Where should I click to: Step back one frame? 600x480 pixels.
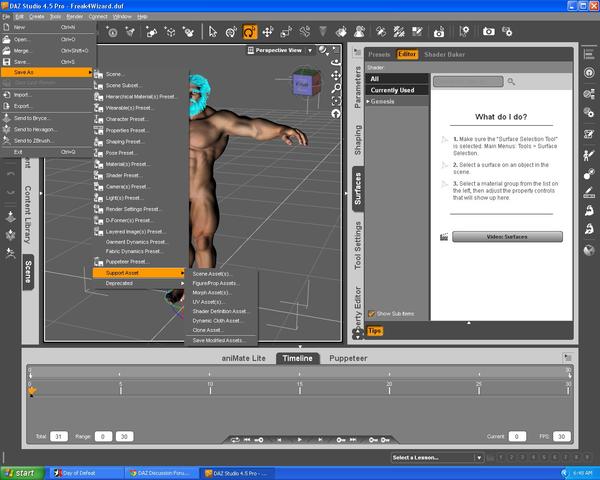tap(279, 440)
